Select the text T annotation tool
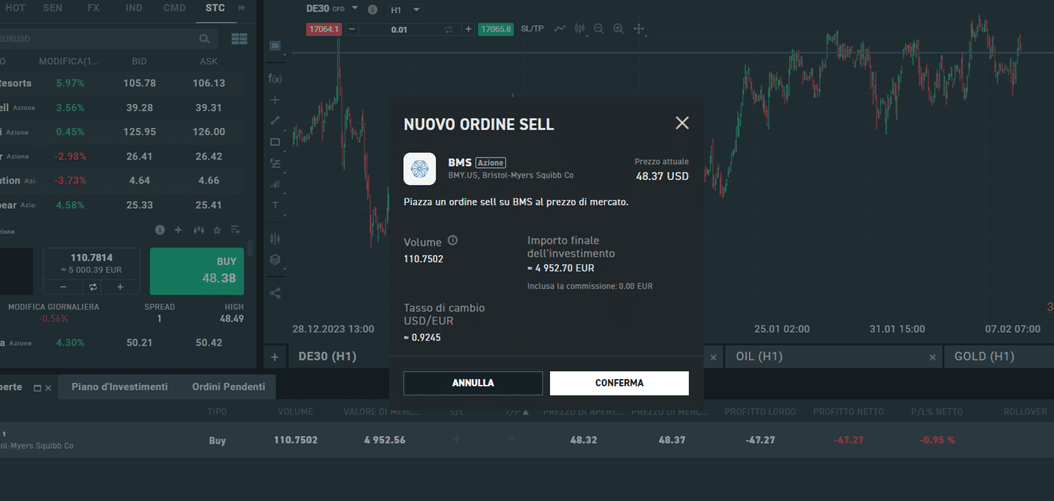The width and height of the screenshot is (1054, 501). (275, 205)
